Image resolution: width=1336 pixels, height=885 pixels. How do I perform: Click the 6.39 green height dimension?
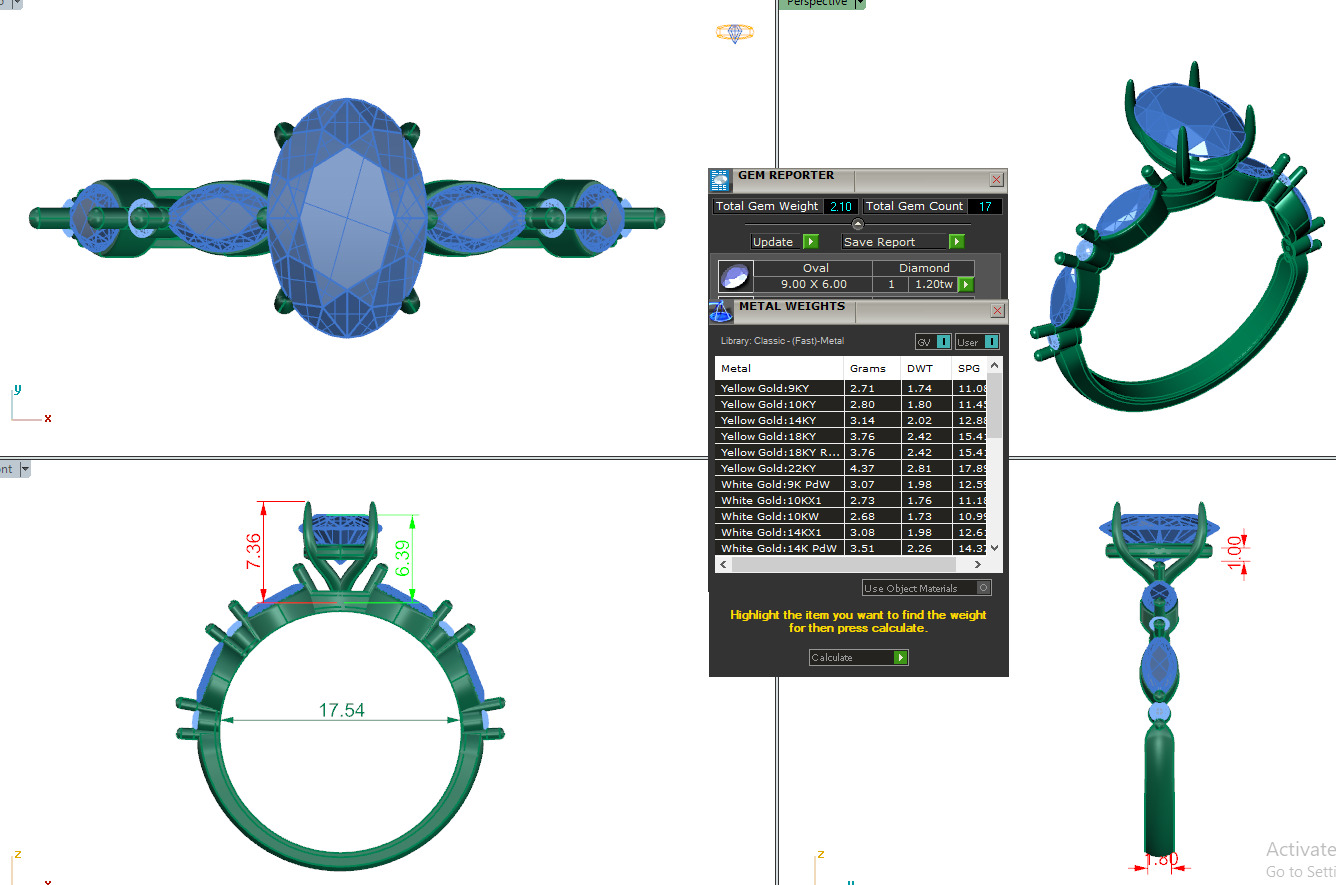(403, 557)
